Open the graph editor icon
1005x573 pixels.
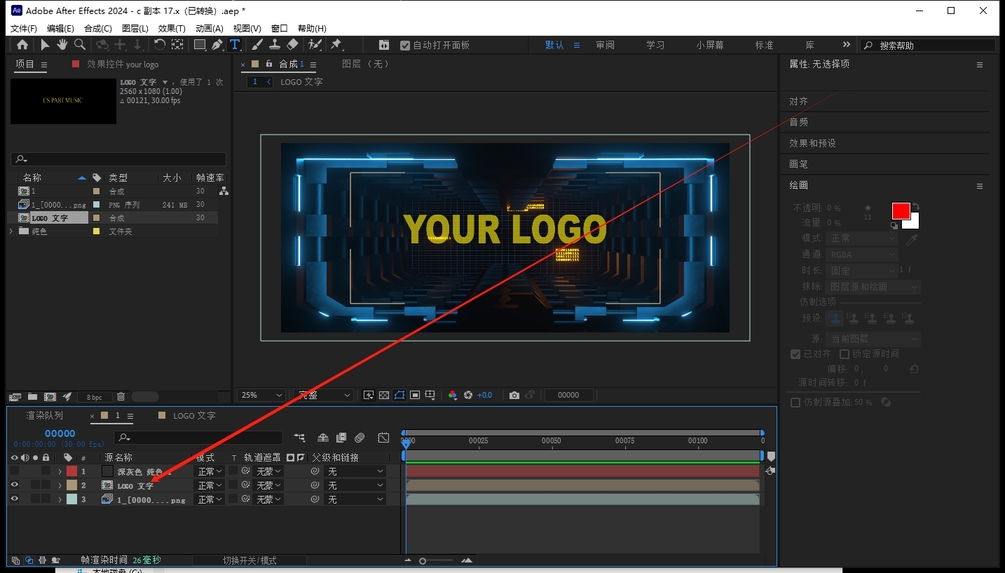(x=383, y=438)
